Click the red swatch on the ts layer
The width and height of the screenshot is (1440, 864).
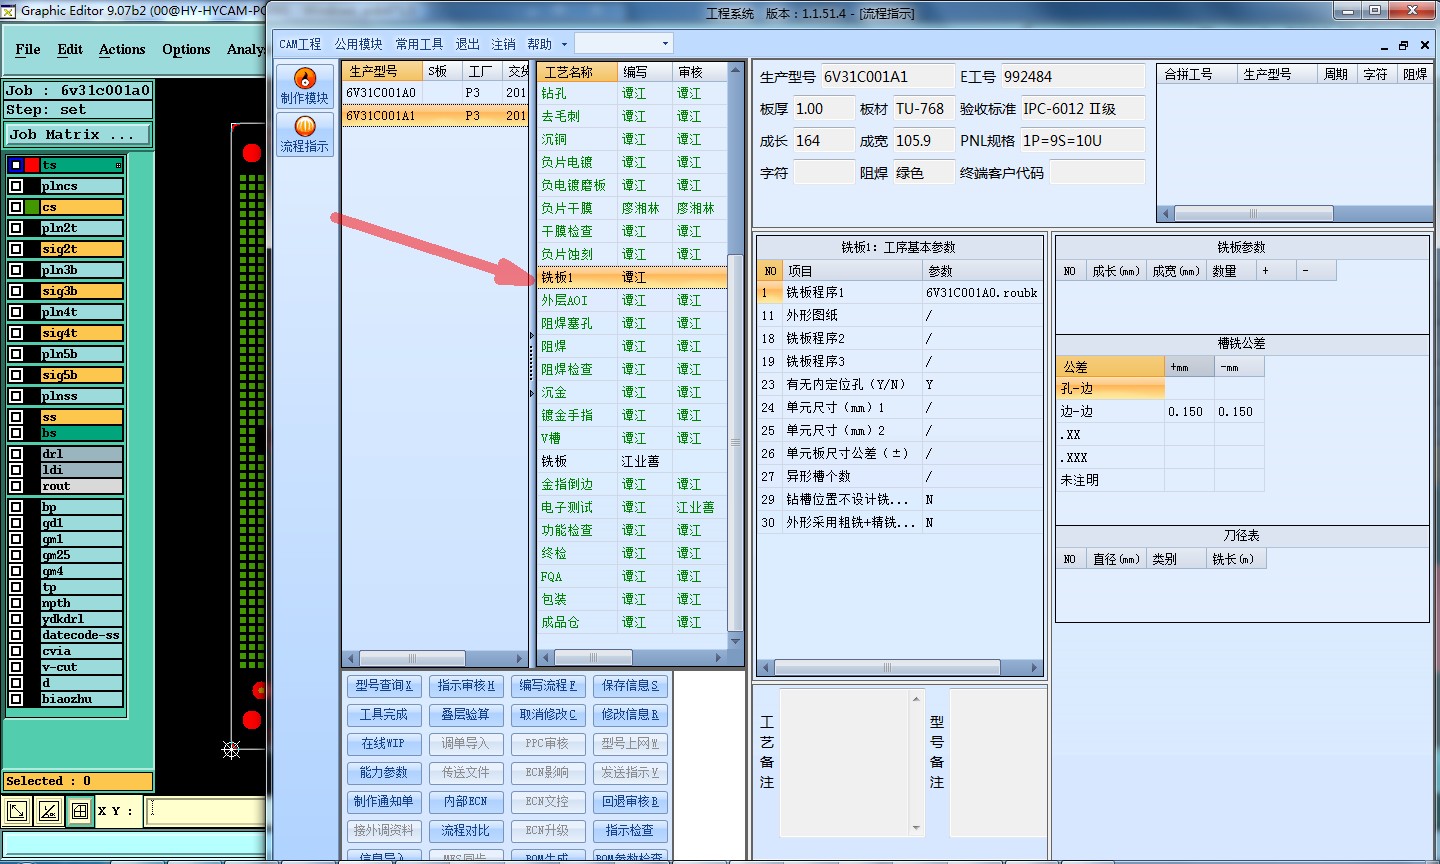point(32,165)
